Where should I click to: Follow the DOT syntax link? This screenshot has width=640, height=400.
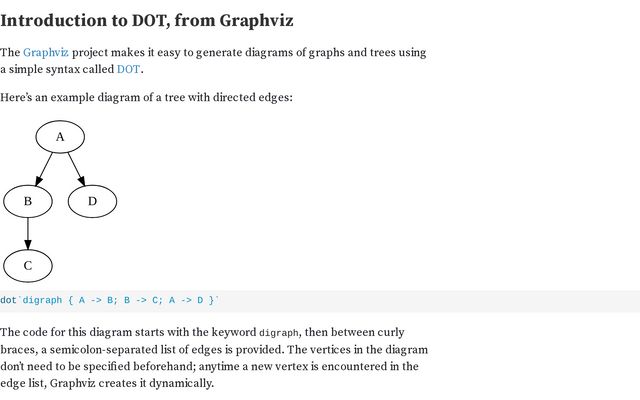click(129, 69)
